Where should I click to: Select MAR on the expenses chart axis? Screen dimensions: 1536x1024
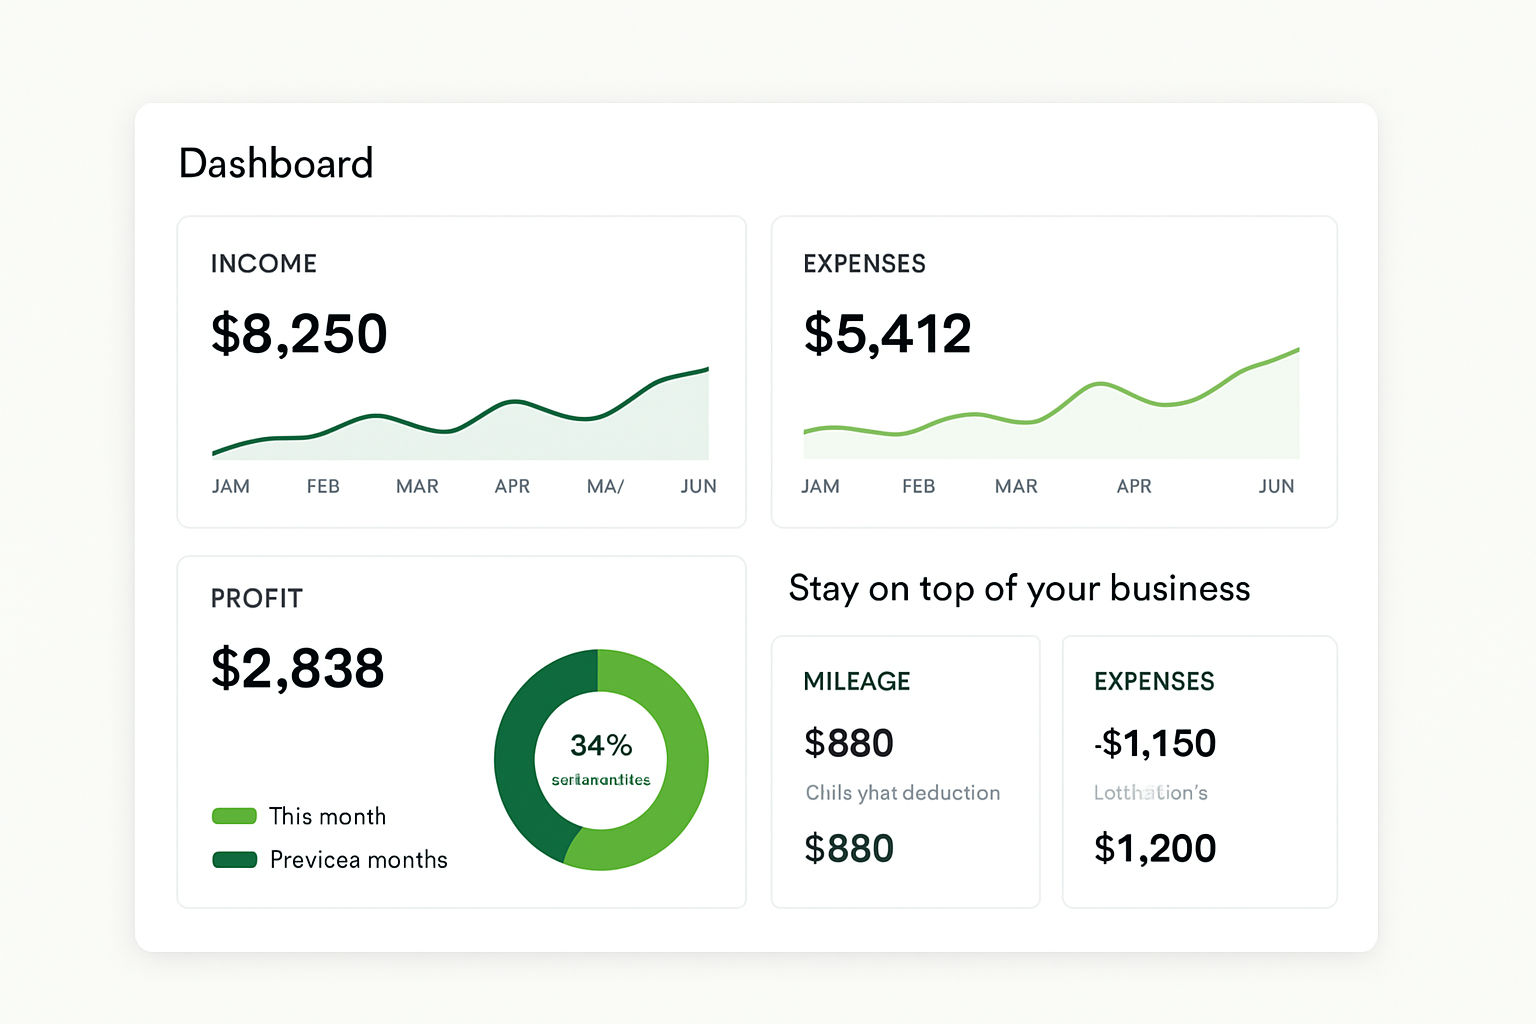point(1016,486)
